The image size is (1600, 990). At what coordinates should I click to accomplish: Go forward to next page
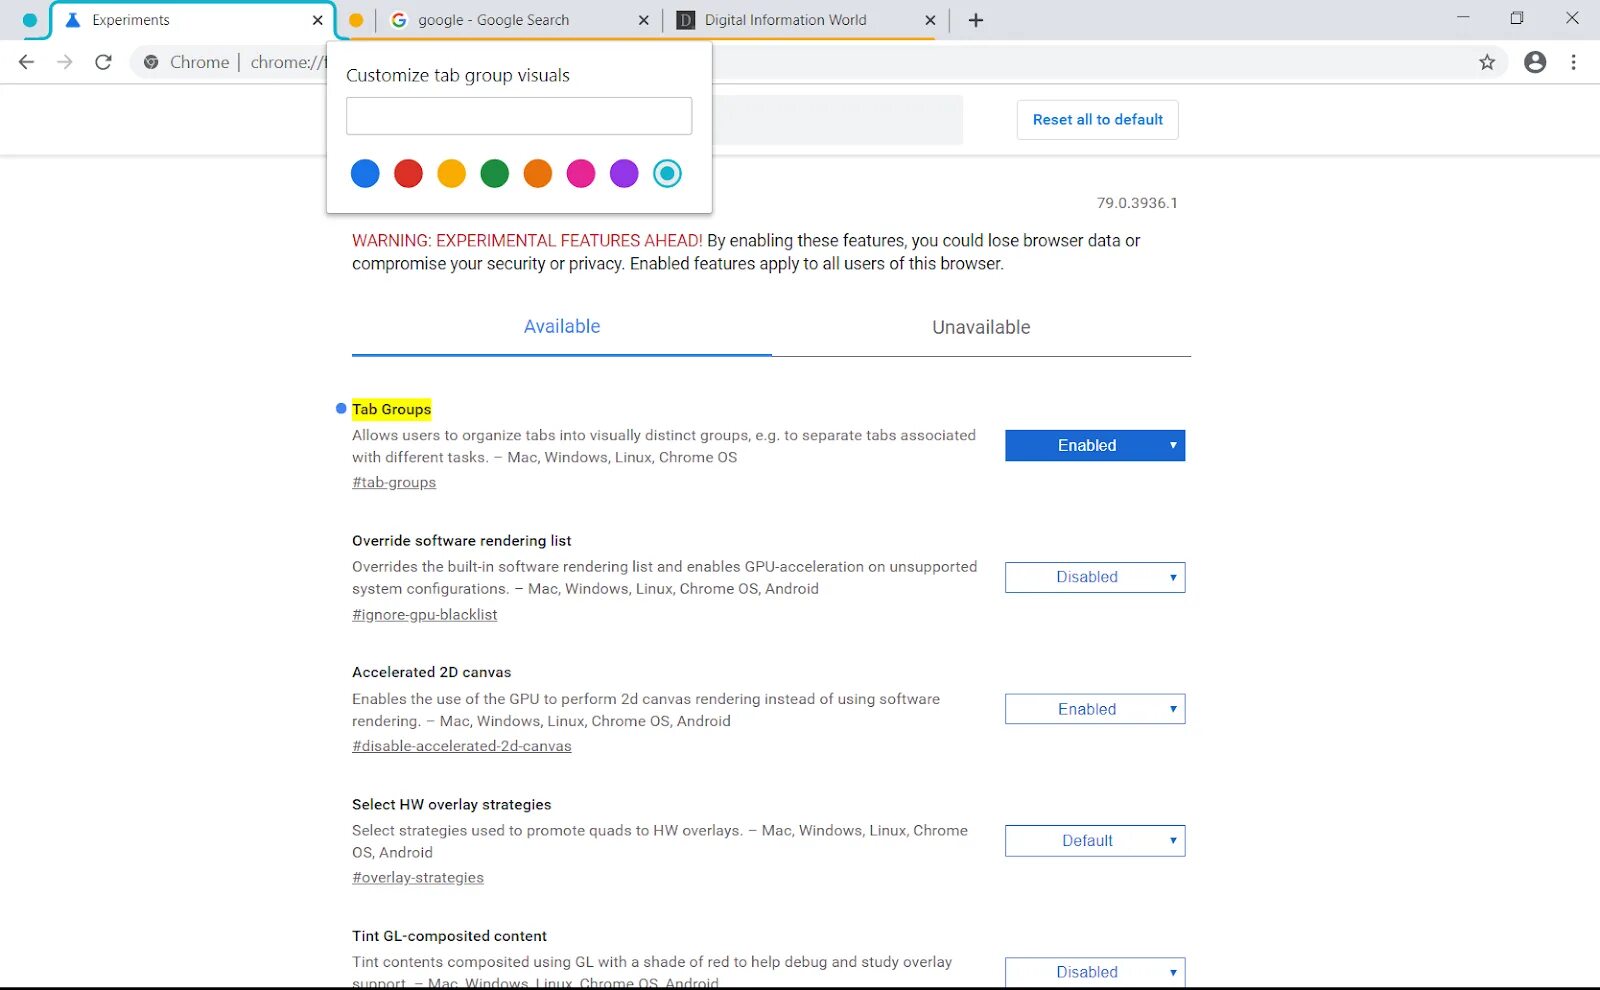65,62
